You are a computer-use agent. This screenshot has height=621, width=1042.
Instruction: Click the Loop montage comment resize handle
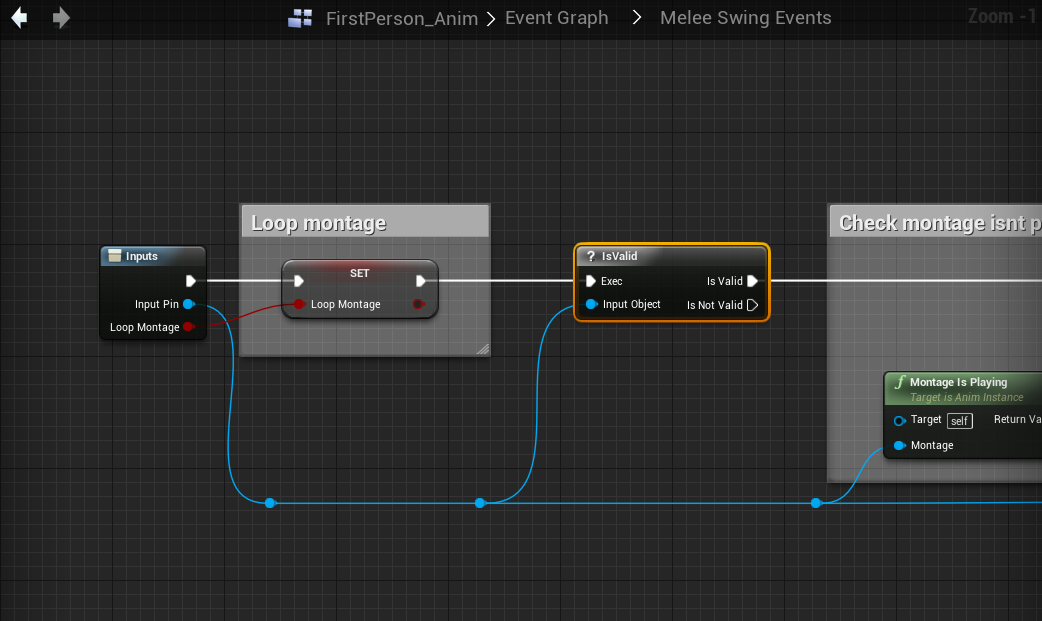point(482,348)
